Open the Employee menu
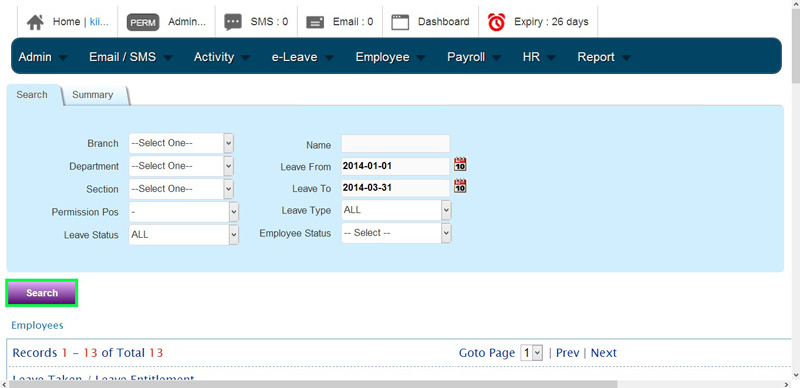Image resolution: width=800 pixels, height=388 pixels. (390, 57)
